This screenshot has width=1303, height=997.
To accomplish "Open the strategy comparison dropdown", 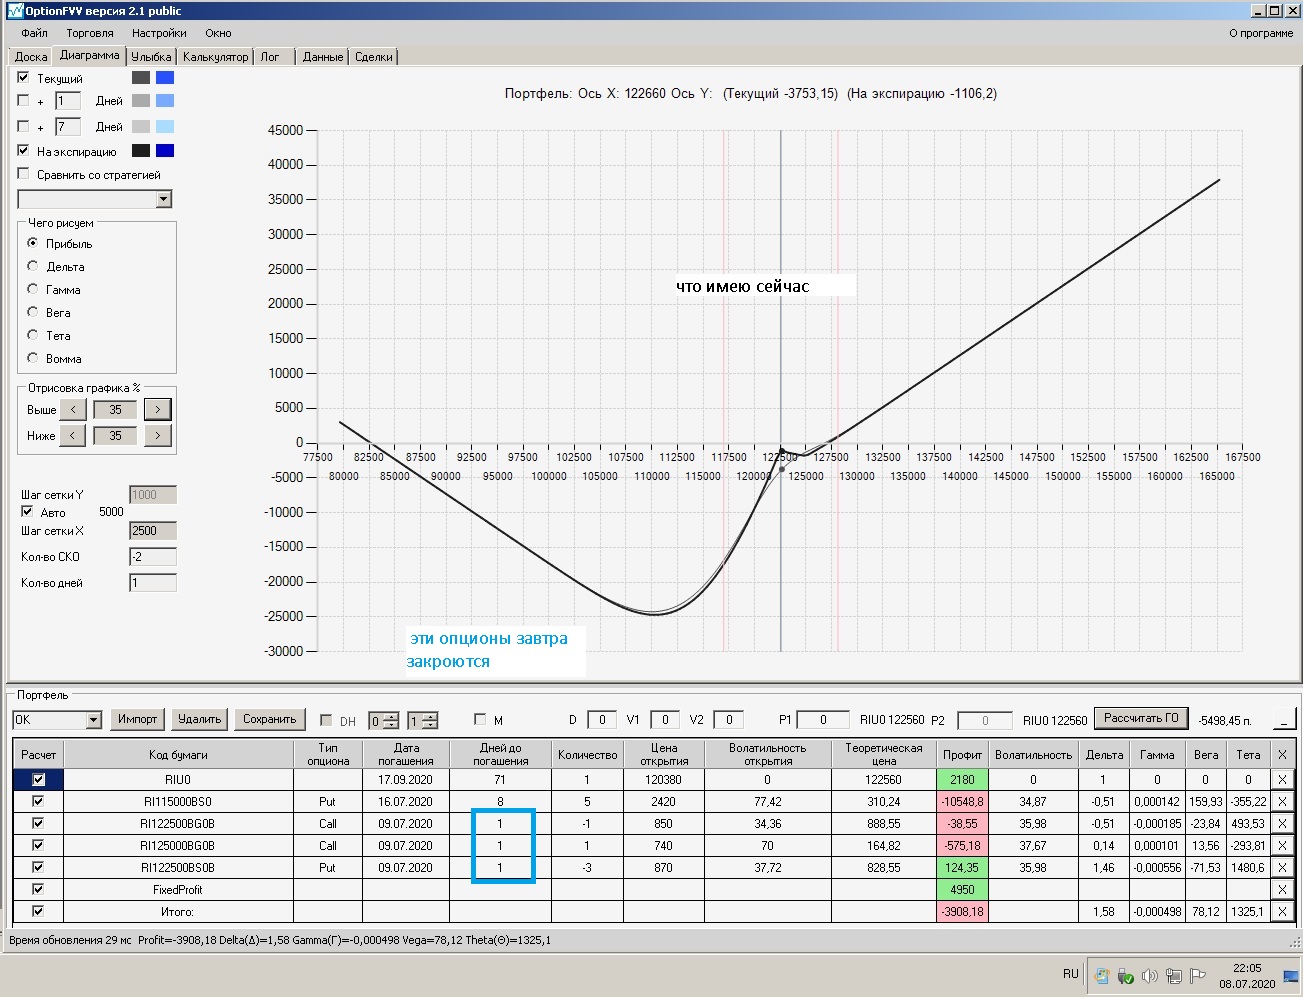I will [164, 199].
